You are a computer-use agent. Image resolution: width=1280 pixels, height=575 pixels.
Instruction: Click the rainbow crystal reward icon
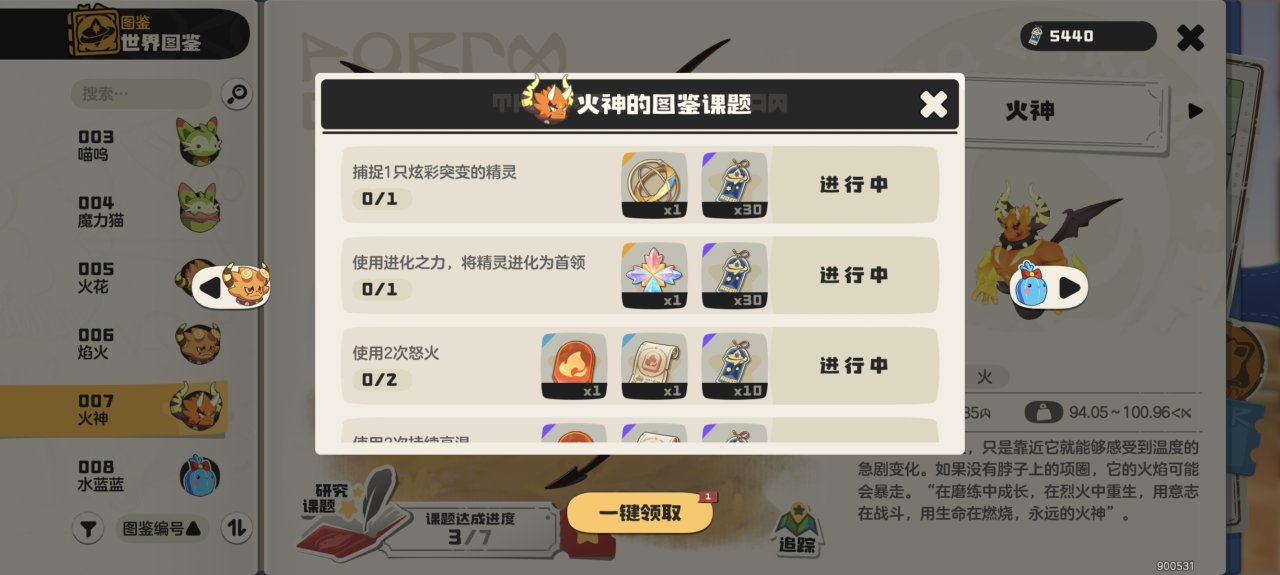[x=654, y=275]
